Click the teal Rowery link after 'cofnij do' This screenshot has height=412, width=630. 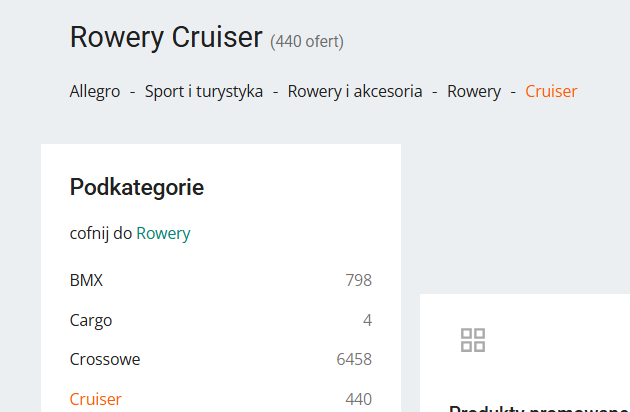[163, 233]
